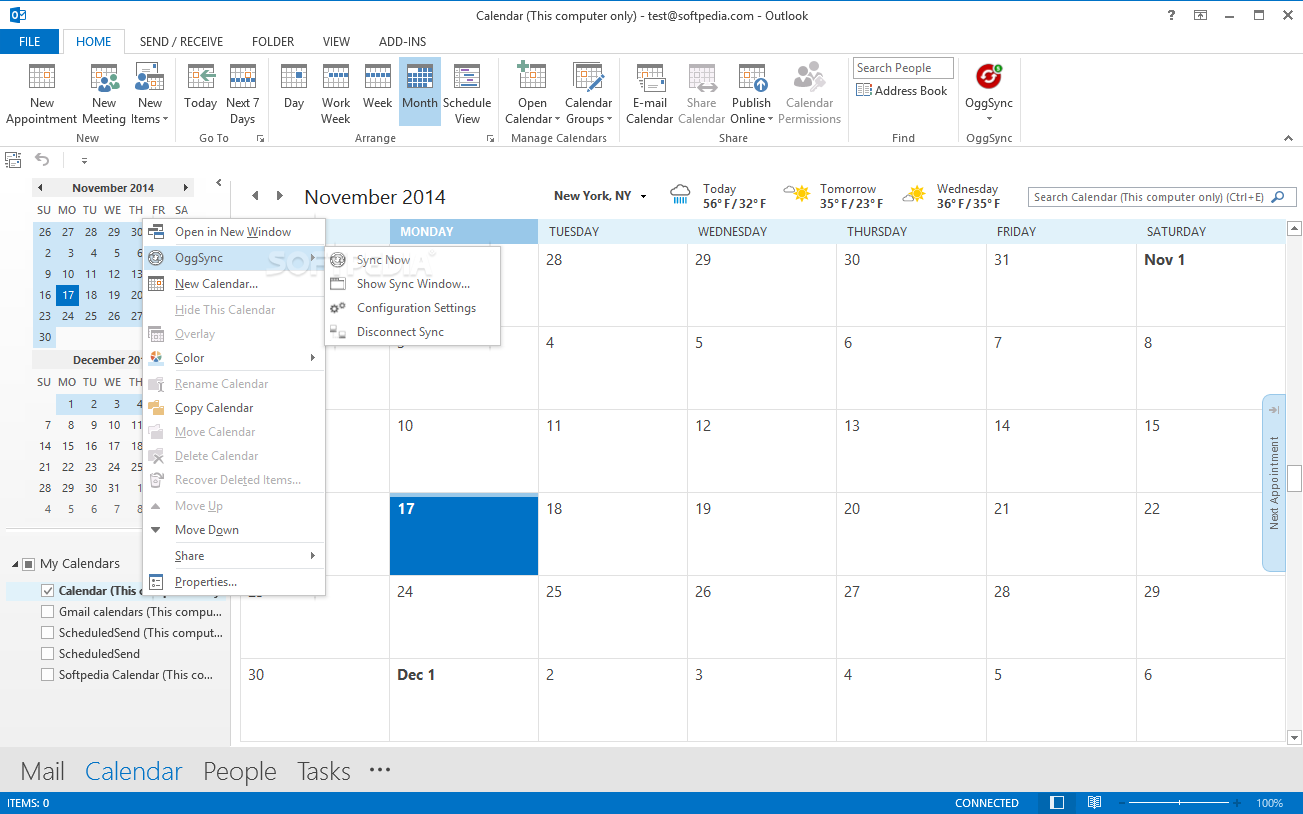Image resolution: width=1303 pixels, height=814 pixels.
Task: Choose Show Sync Window...
Action: coord(413,284)
